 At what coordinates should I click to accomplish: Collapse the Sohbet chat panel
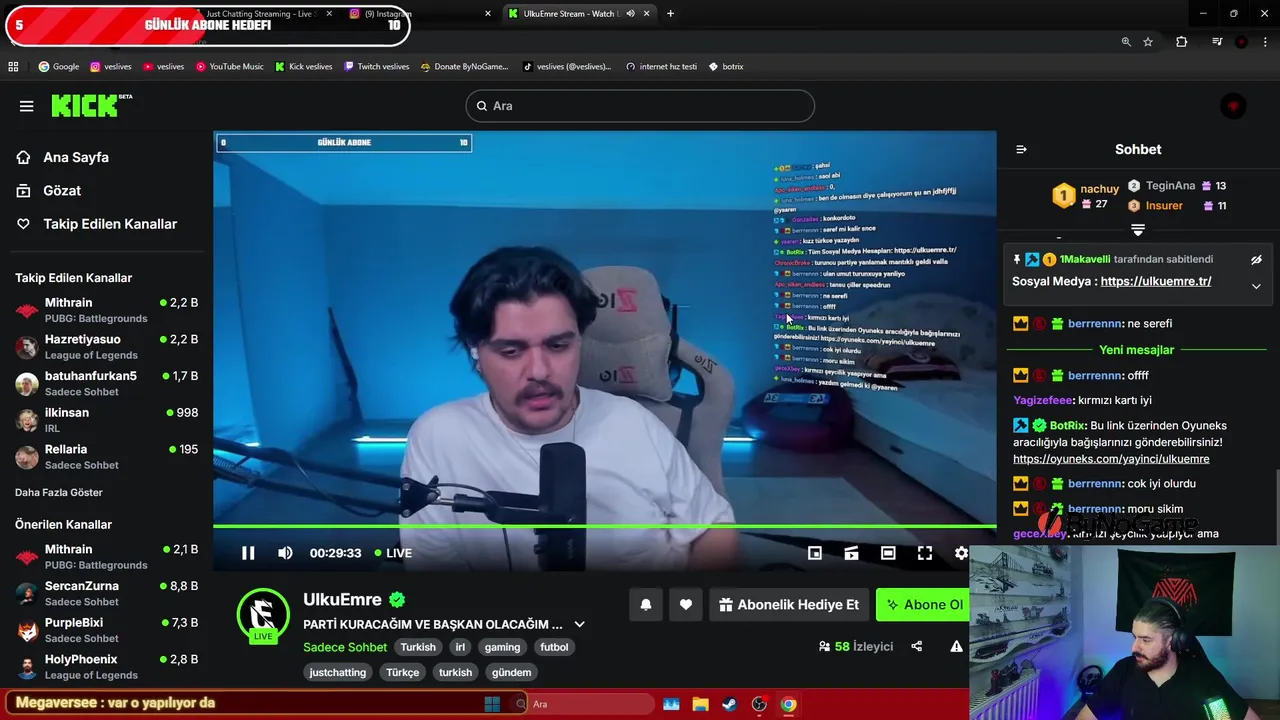1021,149
